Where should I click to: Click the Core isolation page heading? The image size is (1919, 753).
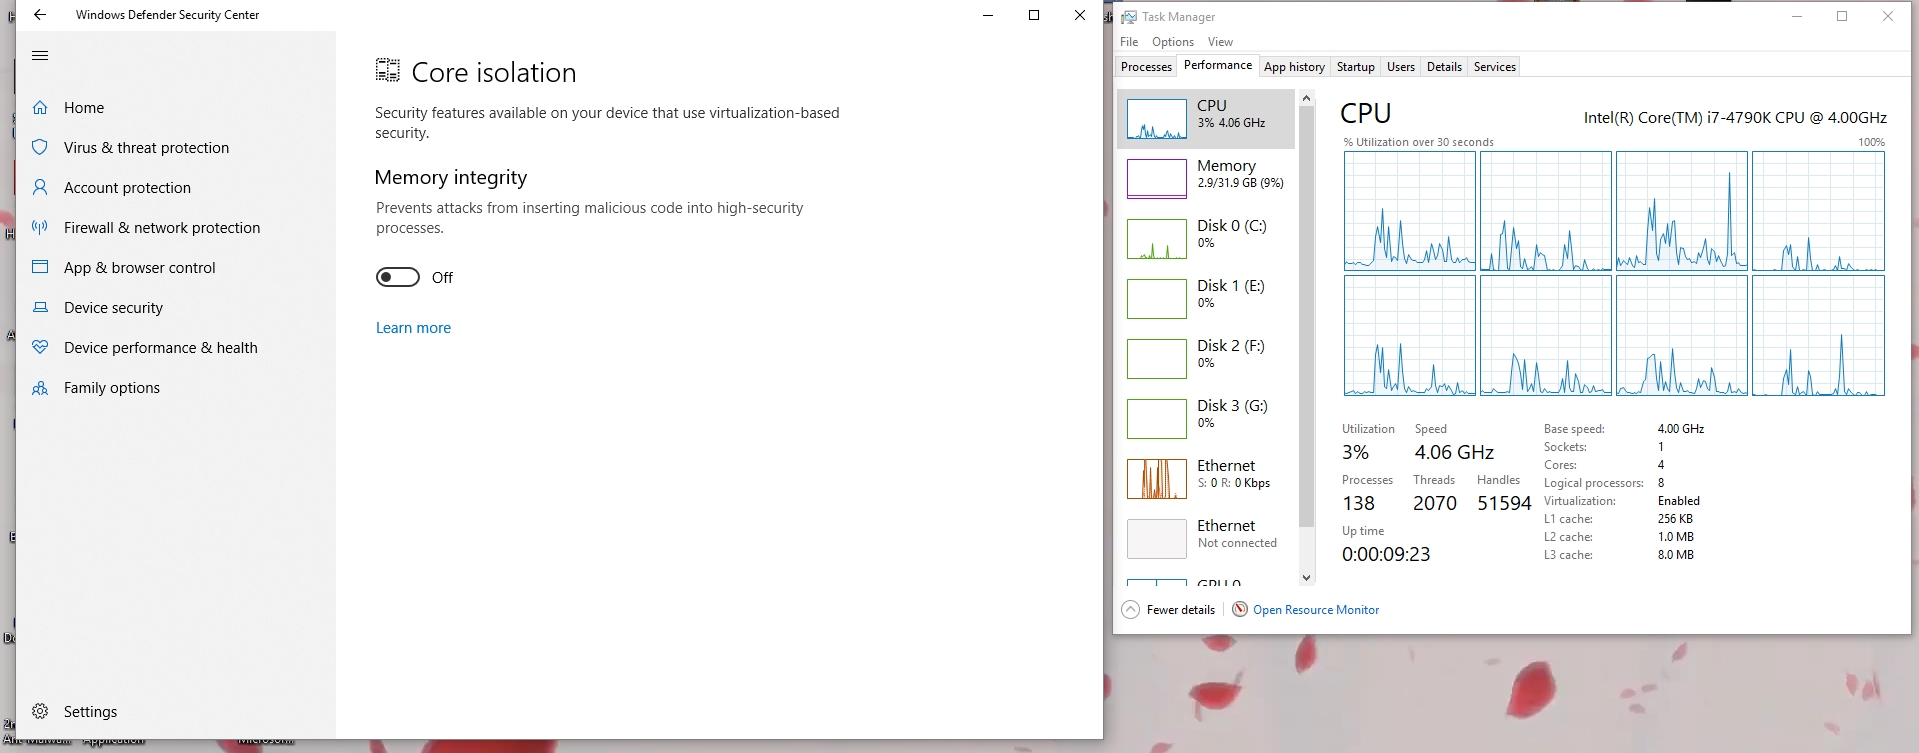pyautogui.click(x=494, y=72)
